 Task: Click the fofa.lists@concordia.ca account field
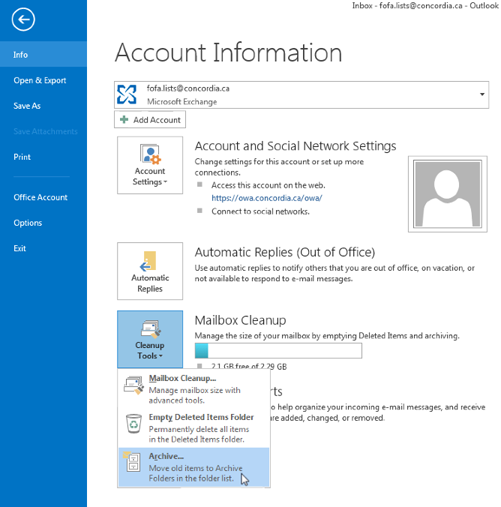[x=301, y=95]
